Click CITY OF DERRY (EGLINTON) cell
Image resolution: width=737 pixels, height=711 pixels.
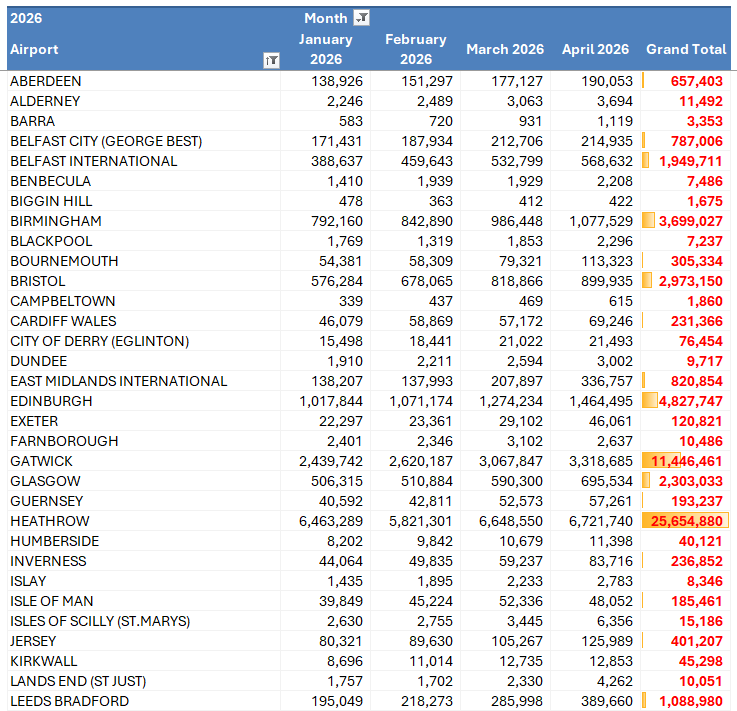point(100,341)
